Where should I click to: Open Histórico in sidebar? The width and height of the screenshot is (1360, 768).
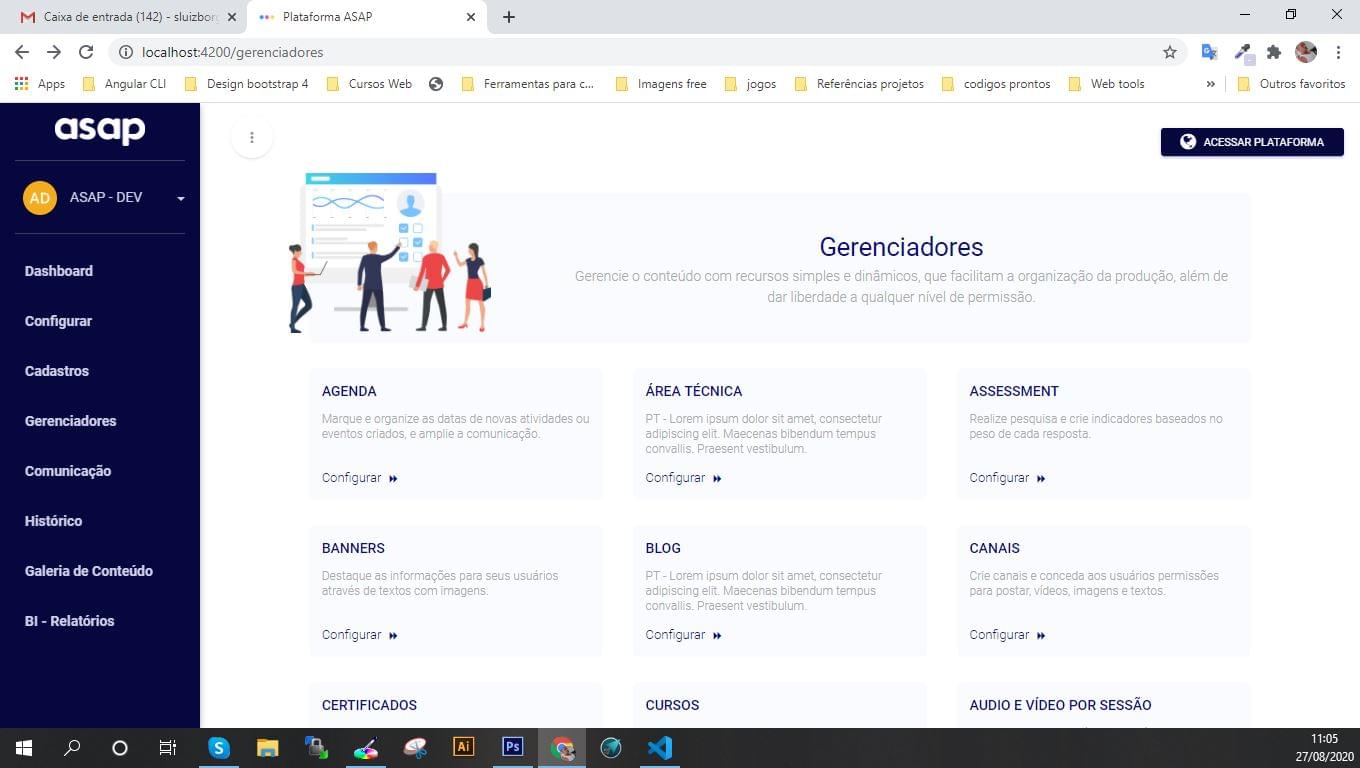coord(54,521)
